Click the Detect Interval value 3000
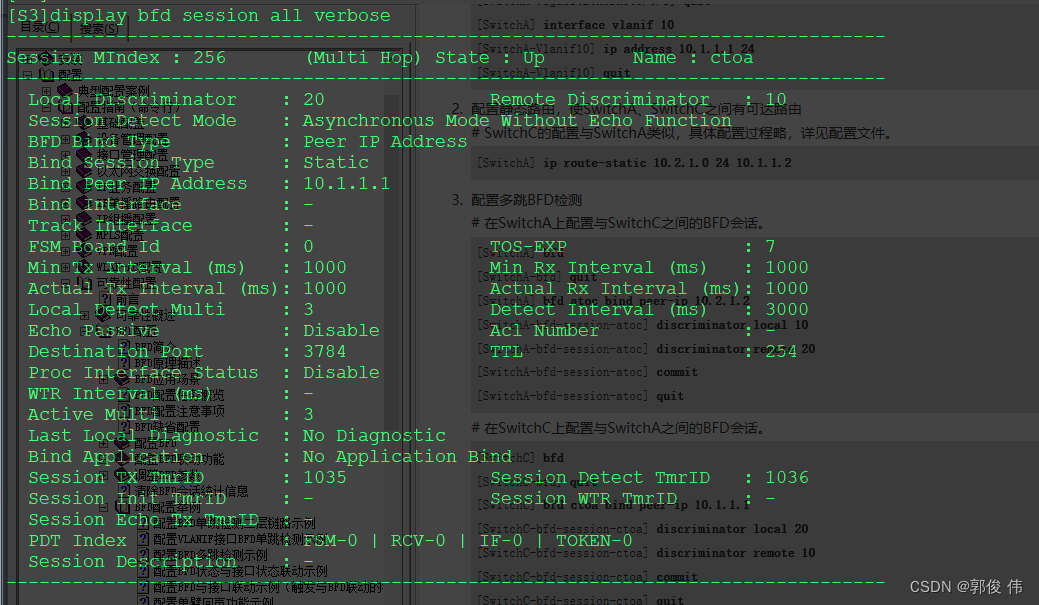The height and width of the screenshot is (605, 1039). click(x=787, y=309)
